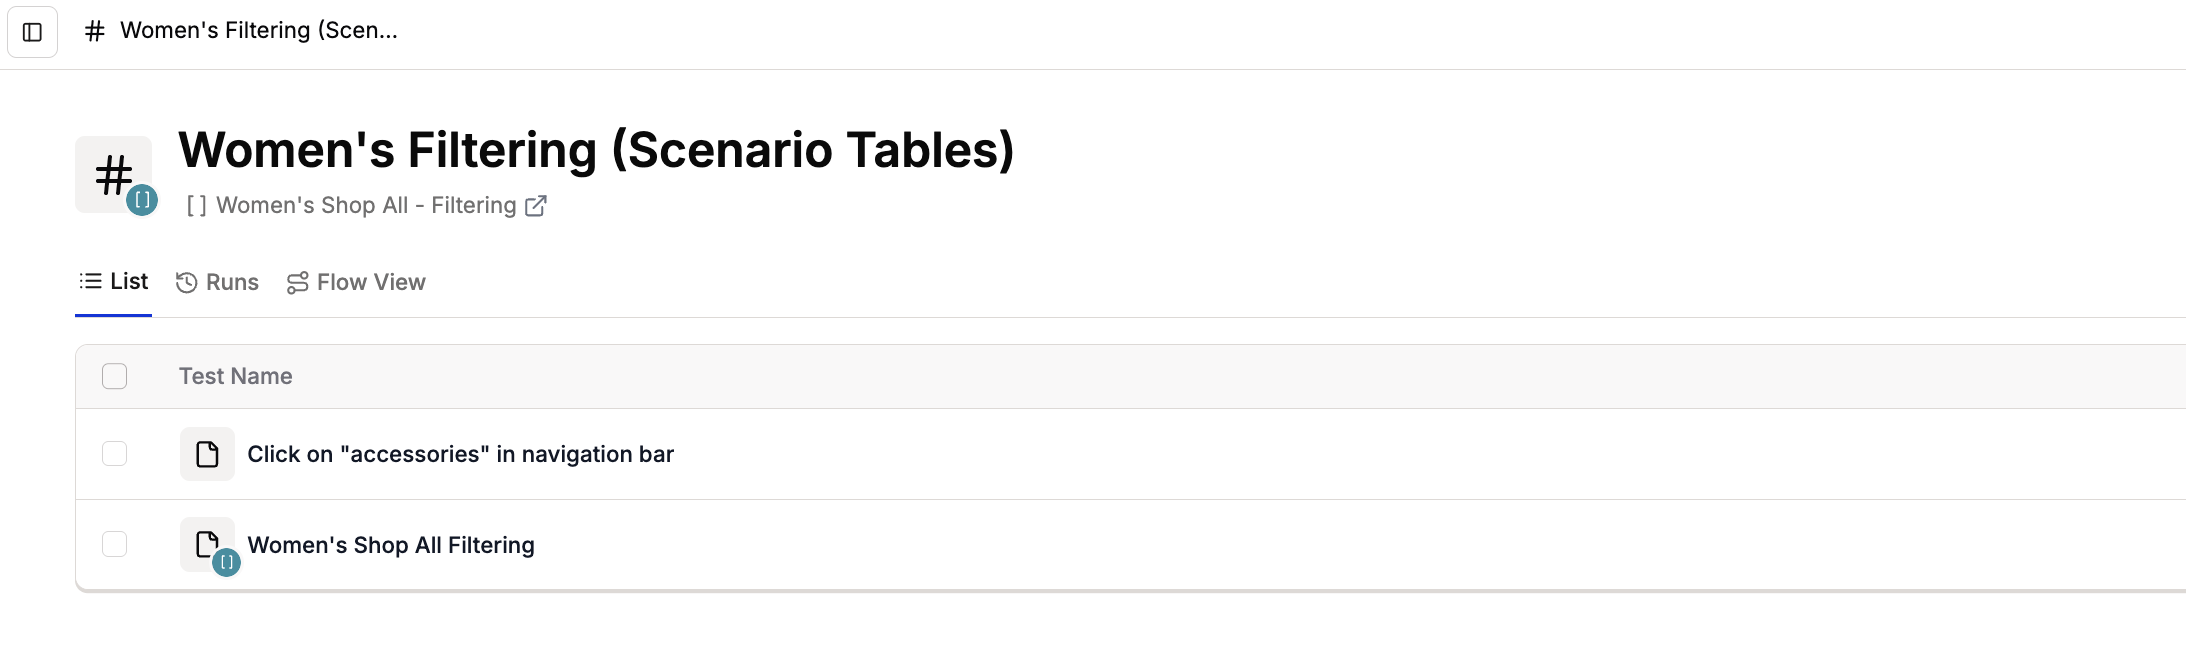Open the Women's Shop All - Filtering link
Image resolution: width=2186 pixels, height=666 pixels.
pos(366,205)
